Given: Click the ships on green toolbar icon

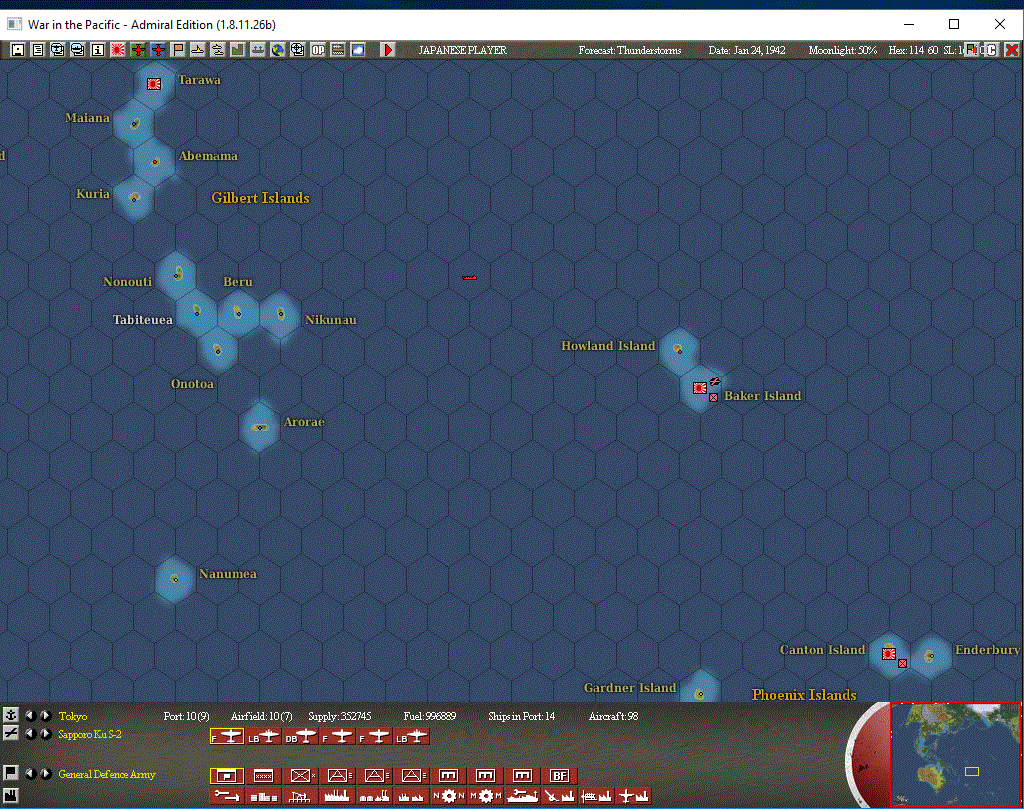Looking at the screenshot, I should pyautogui.click(x=258, y=50).
